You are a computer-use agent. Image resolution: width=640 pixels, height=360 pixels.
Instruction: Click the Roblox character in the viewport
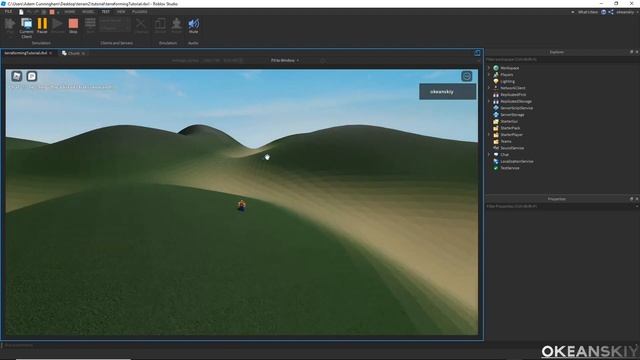point(242,205)
